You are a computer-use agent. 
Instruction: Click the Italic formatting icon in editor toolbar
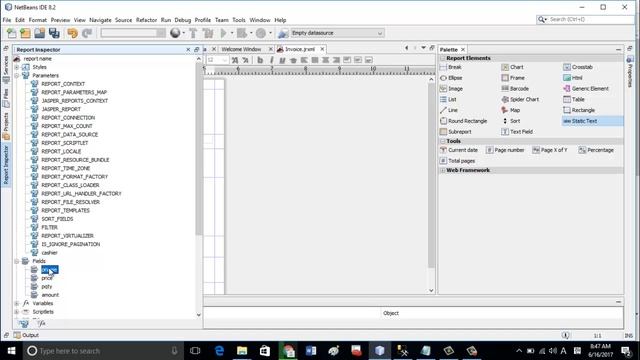[x=271, y=60]
